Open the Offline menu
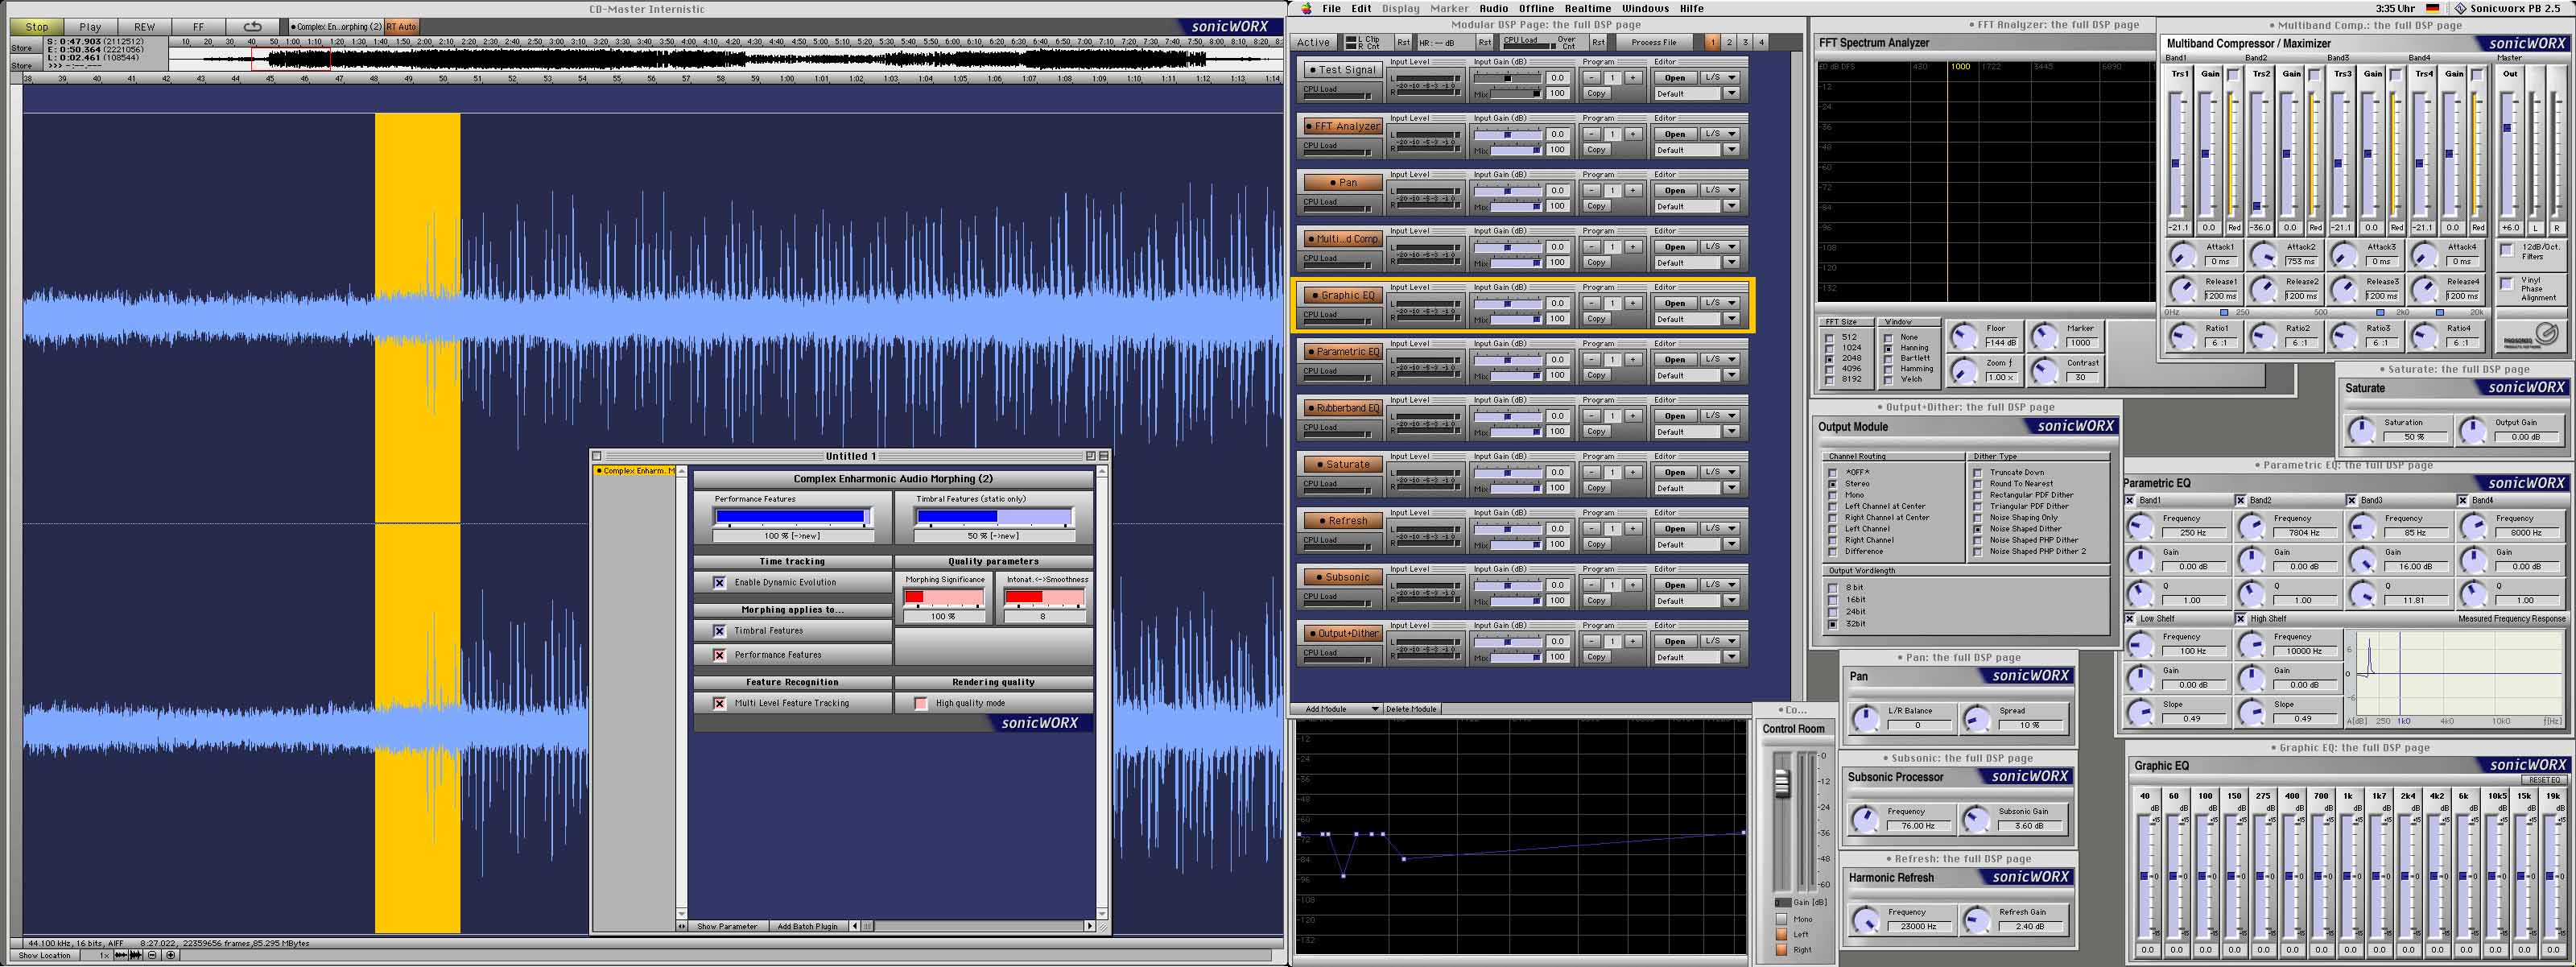The image size is (2576, 967). (1536, 8)
